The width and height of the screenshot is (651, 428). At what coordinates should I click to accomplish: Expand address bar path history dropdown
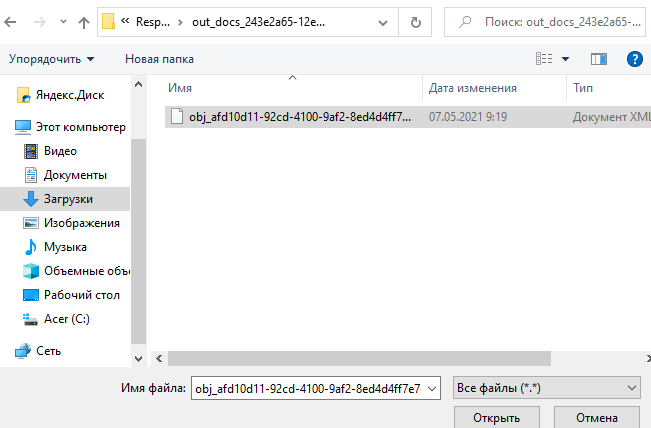point(380,21)
